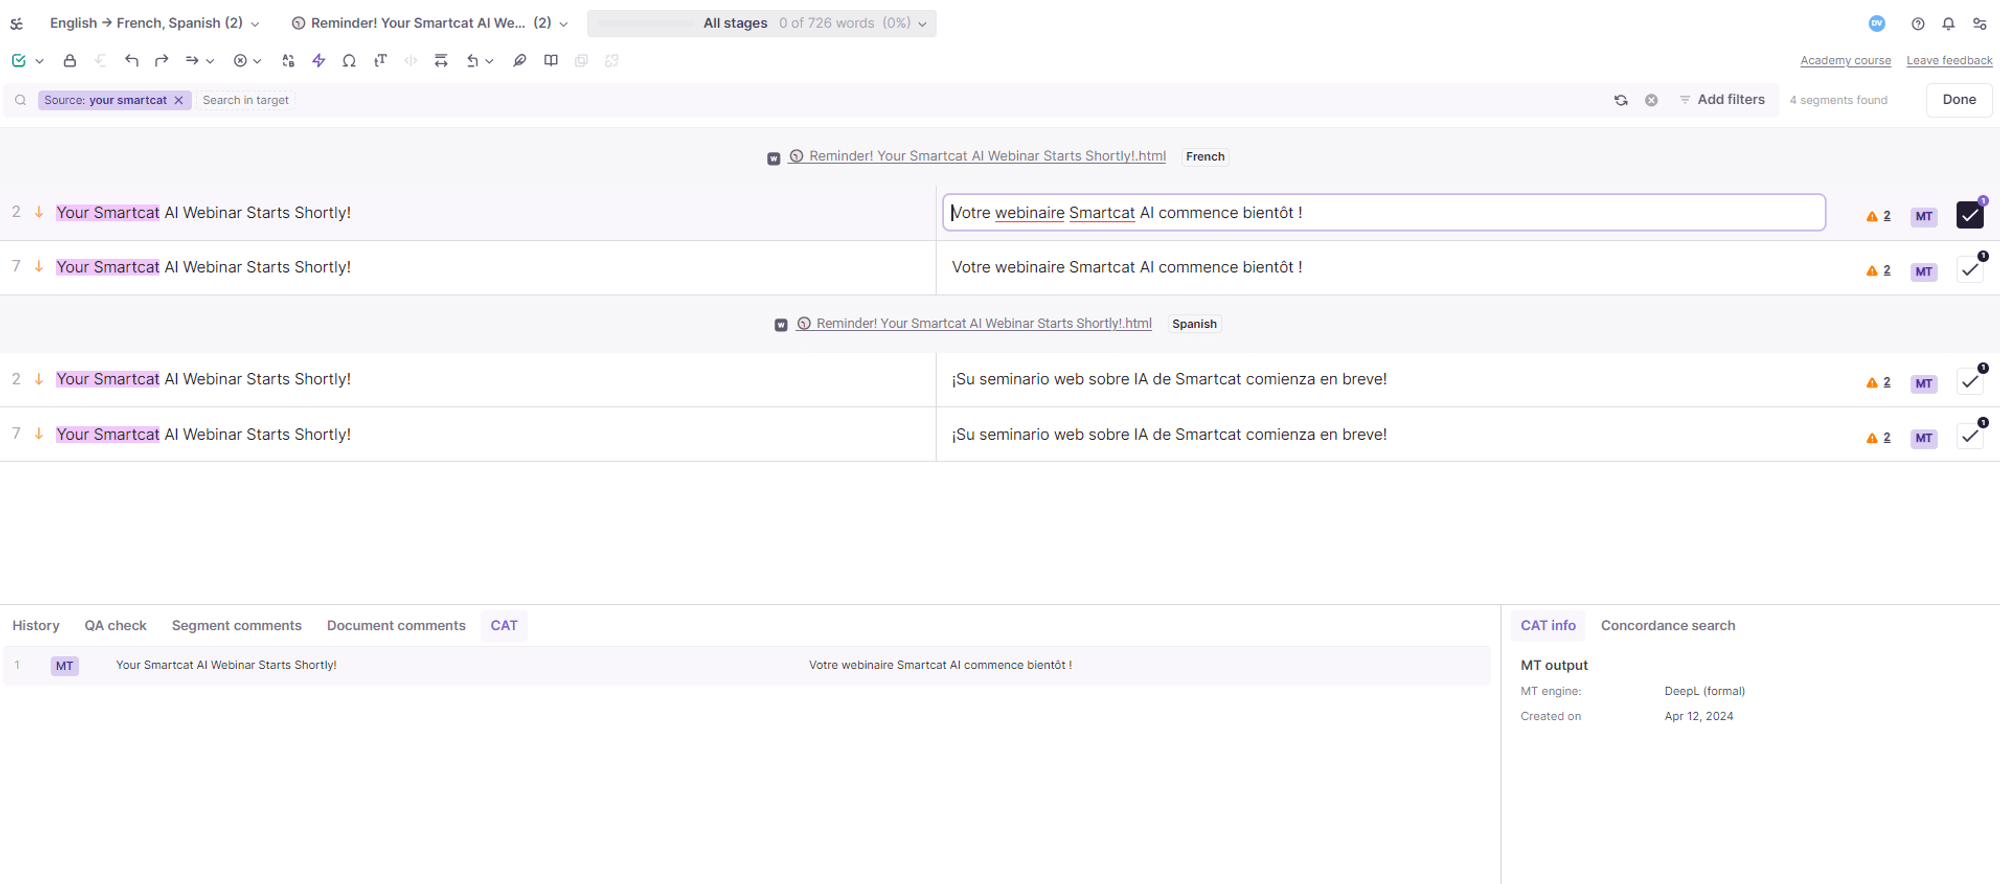Switch to the History tab

pos(36,626)
